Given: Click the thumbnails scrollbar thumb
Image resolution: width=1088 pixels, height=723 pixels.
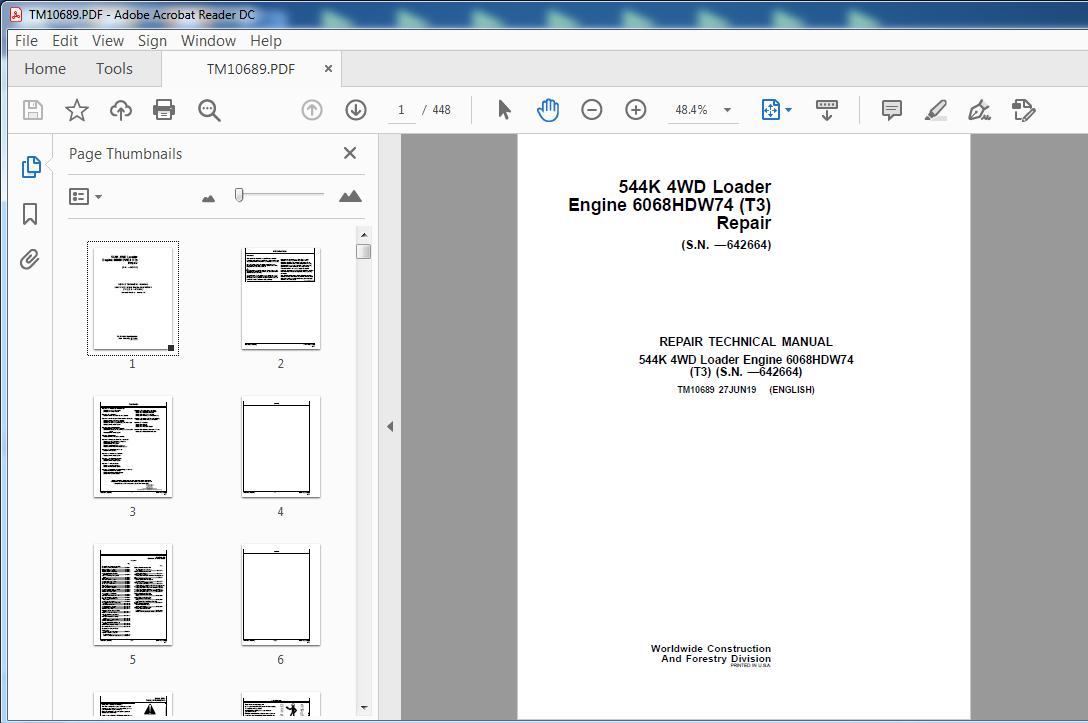Looking at the screenshot, I should [x=364, y=251].
